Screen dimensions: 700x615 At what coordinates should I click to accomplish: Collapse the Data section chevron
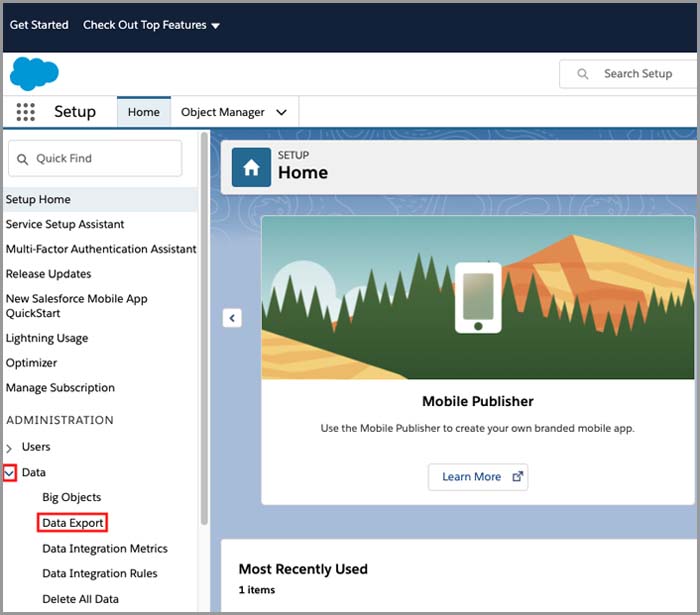pos(9,473)
